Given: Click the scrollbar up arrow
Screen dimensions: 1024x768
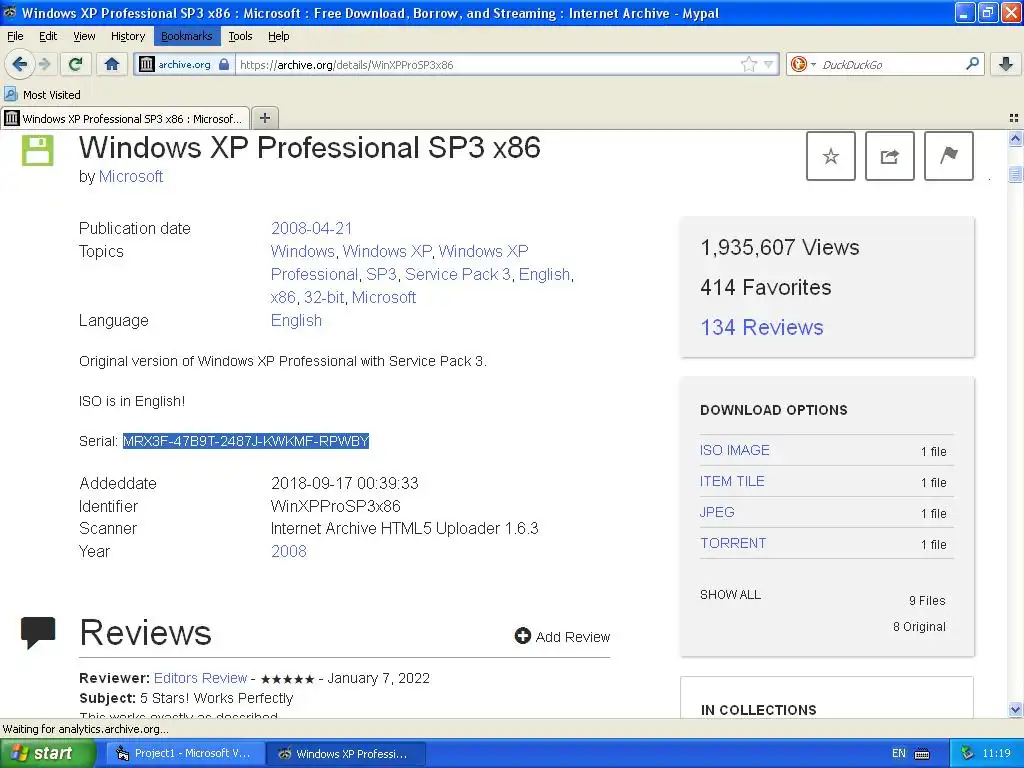Looking at the screenshot, I should (x=1015, y=138).
